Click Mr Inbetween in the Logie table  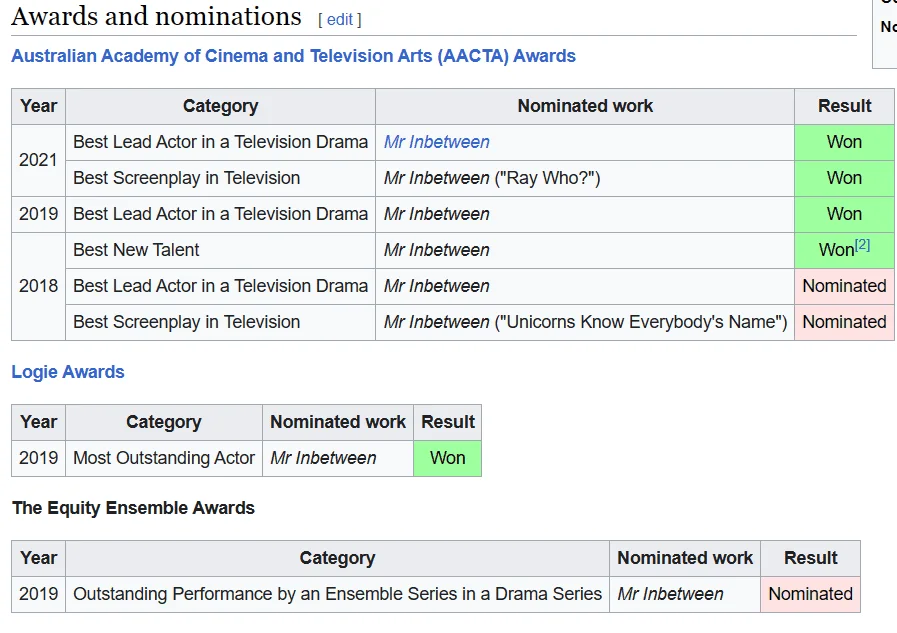click(x=338, y=458)
